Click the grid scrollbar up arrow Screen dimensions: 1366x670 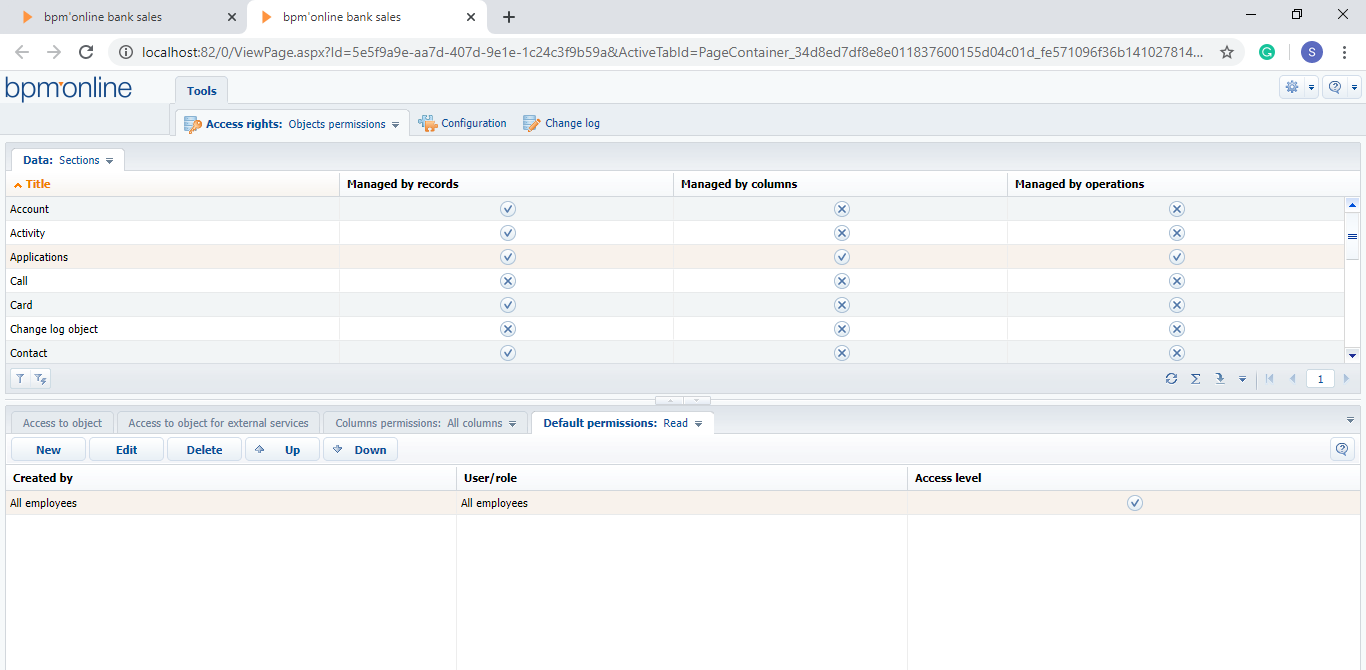1352,205
